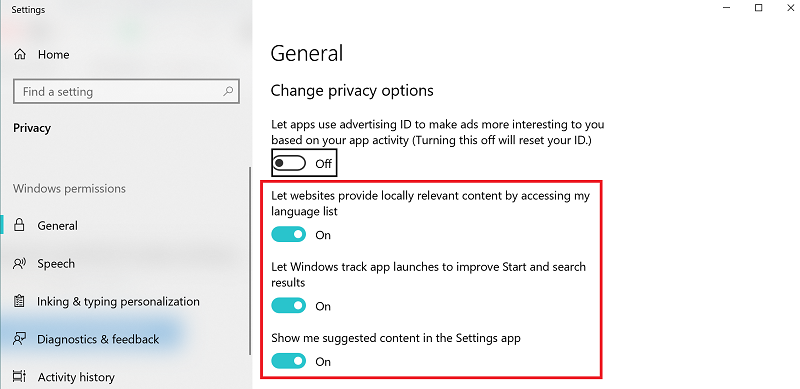Open the Speech settings page
Image resolution: width=800 pixels, height=389 pixels.
pos(56,263)
